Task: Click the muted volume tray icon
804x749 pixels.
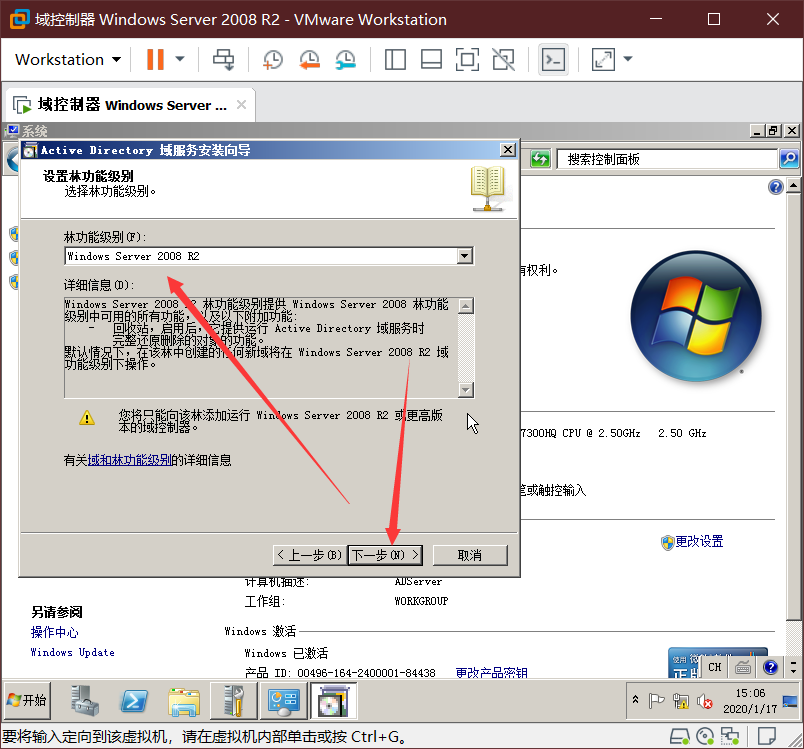Action: [x=705, y=701]
